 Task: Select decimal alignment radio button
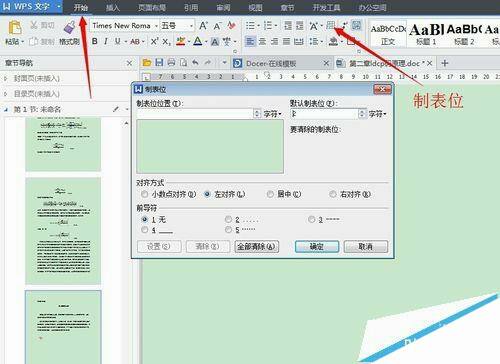tap(144, 194)
